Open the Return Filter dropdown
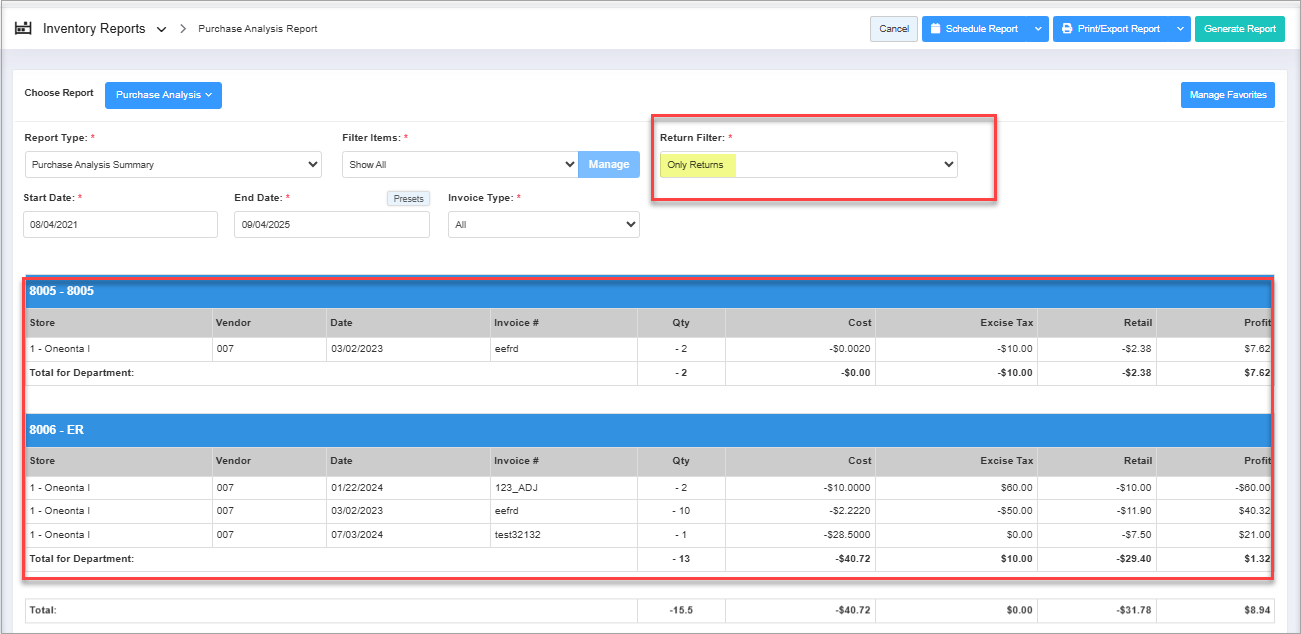 [x=808, y=164]
